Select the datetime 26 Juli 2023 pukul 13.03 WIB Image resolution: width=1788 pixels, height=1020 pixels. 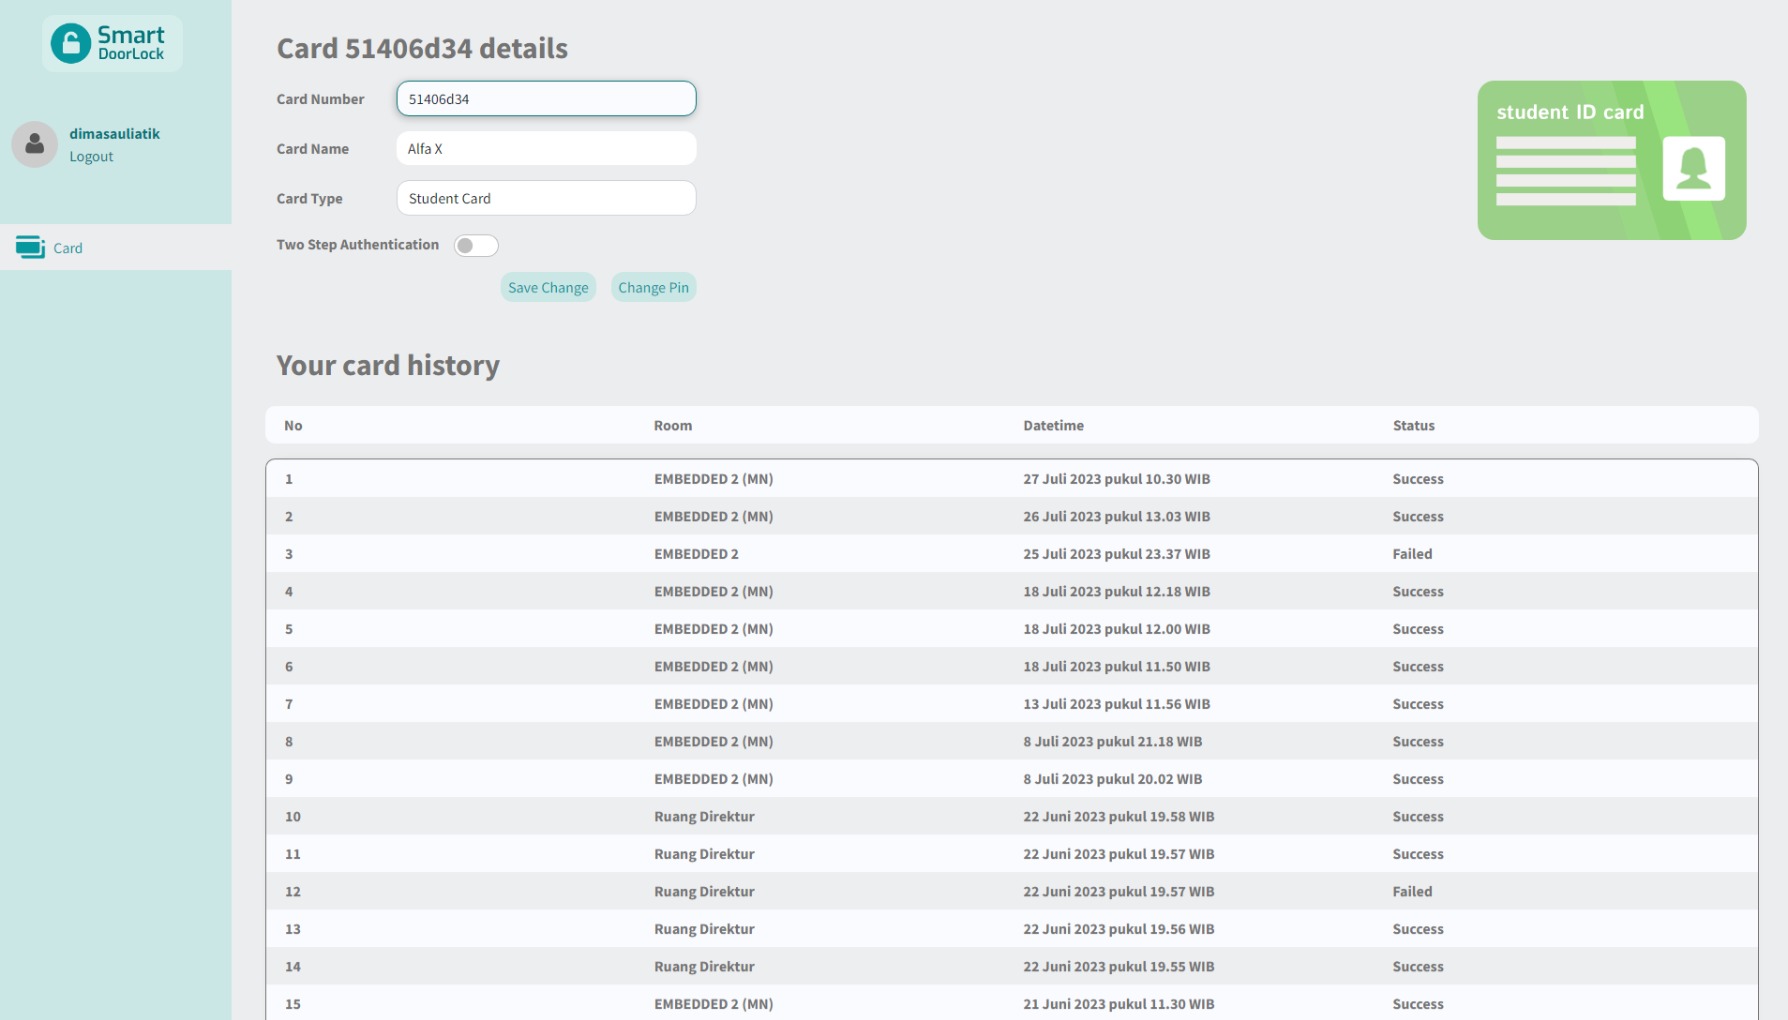[x=1116, y=516]
